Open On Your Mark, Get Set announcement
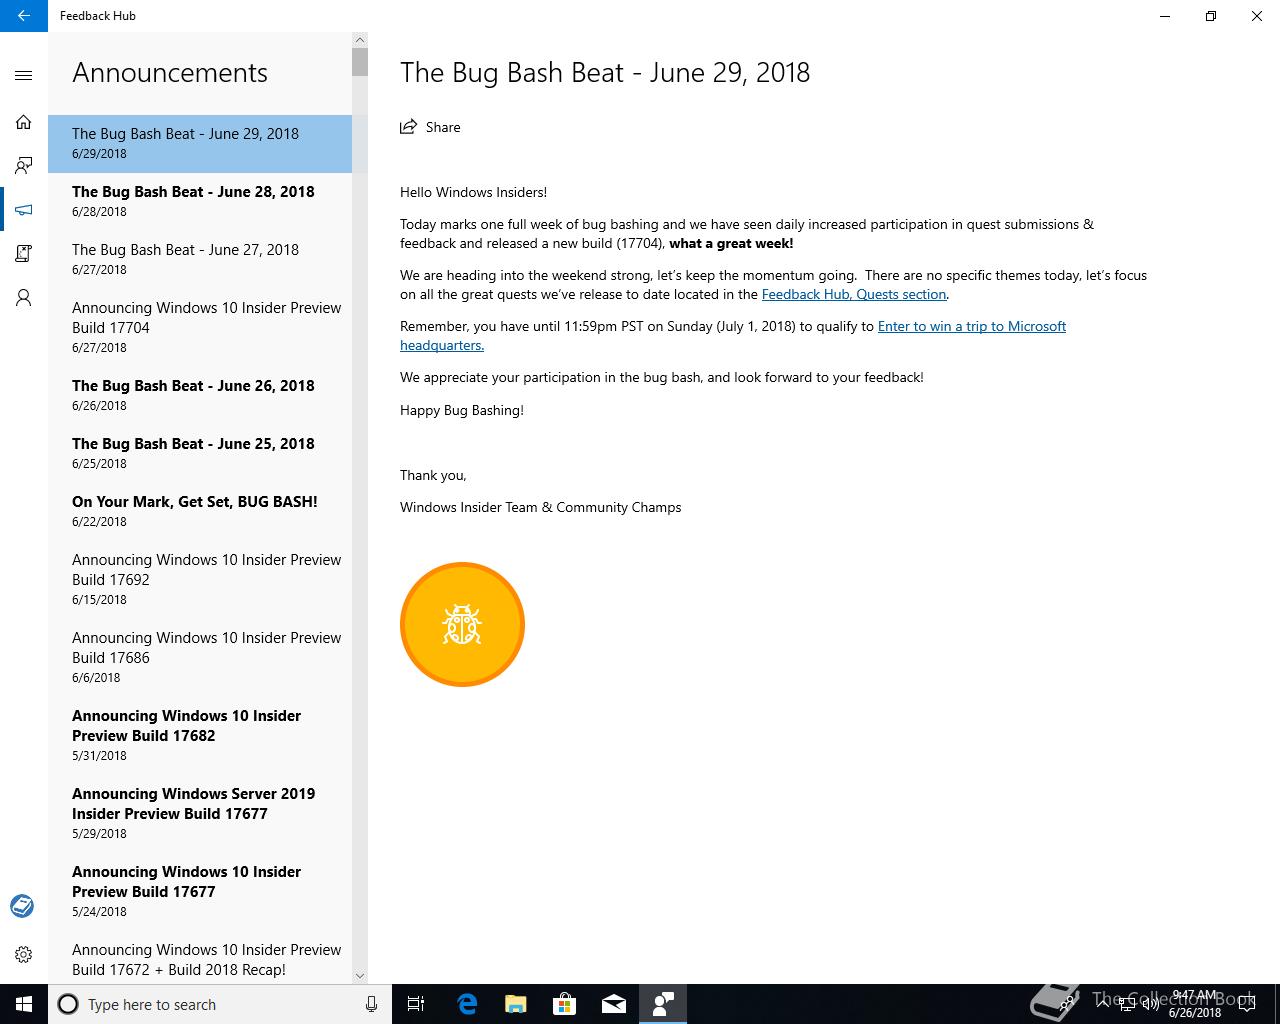This screenshot has width=1280, height=1024. pyautogui.click(x=200, y=511)
